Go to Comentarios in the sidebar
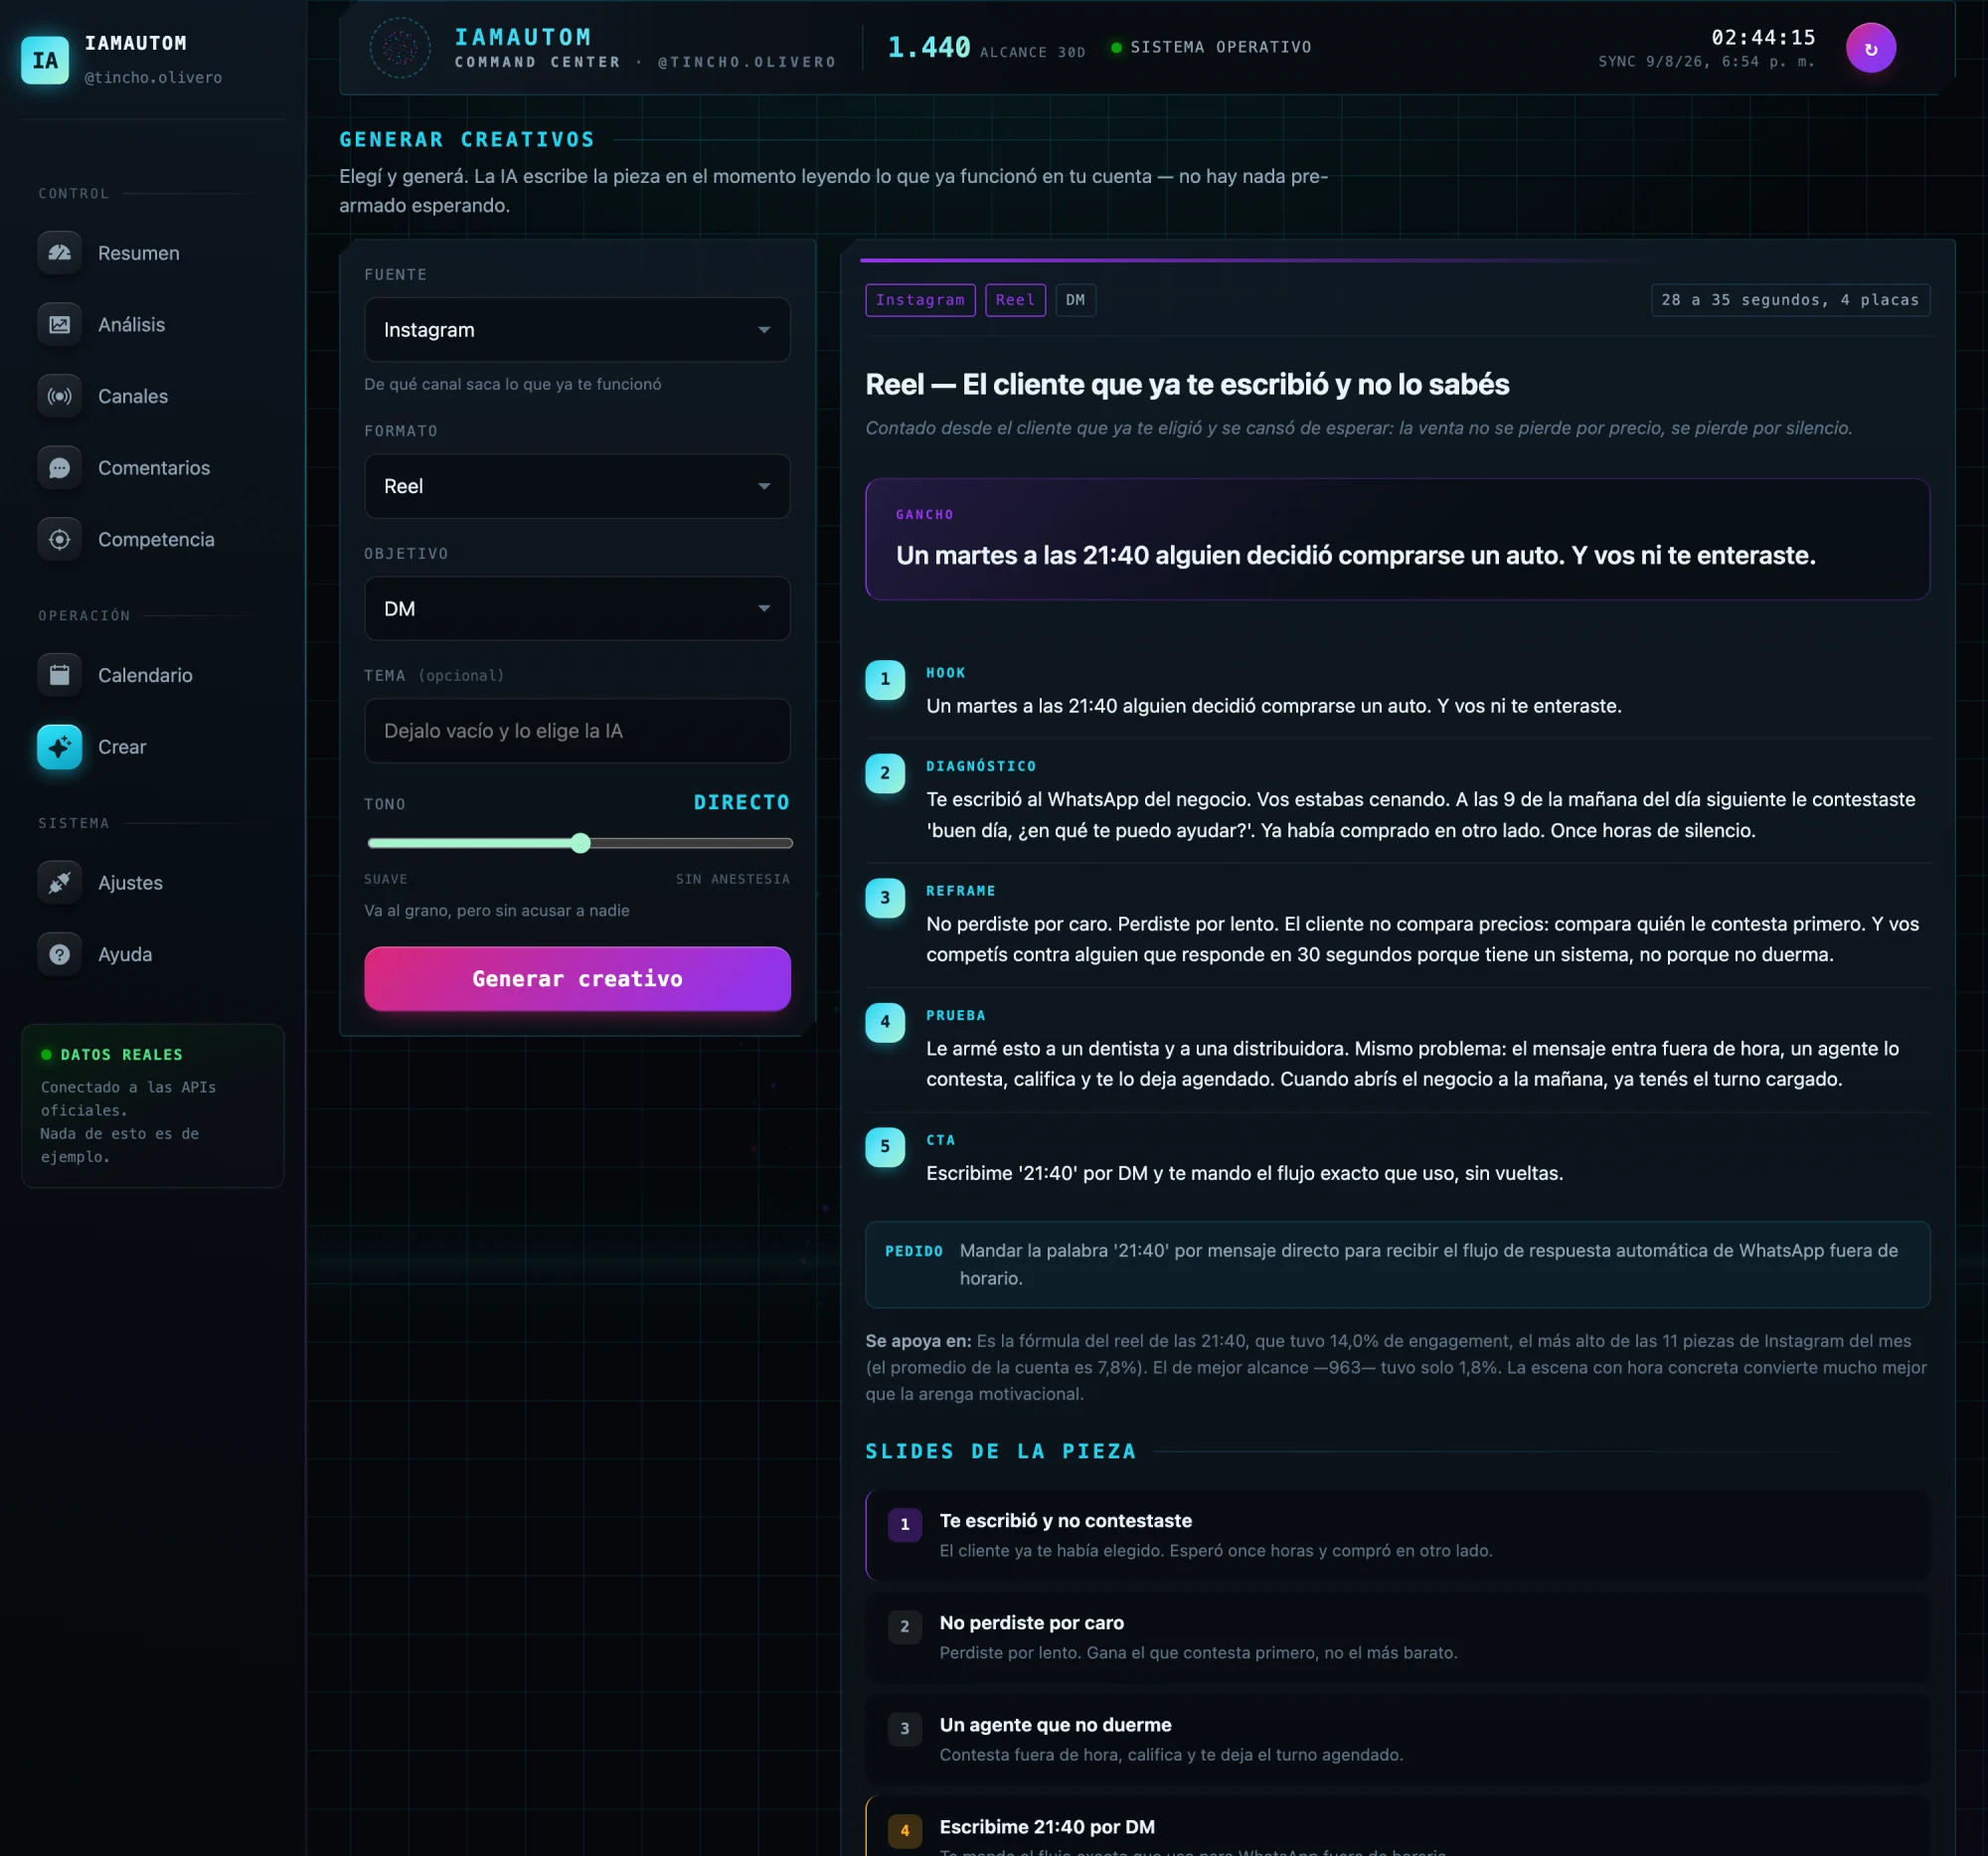Viewport: 1988px width, 1856px height. (154, 467)
